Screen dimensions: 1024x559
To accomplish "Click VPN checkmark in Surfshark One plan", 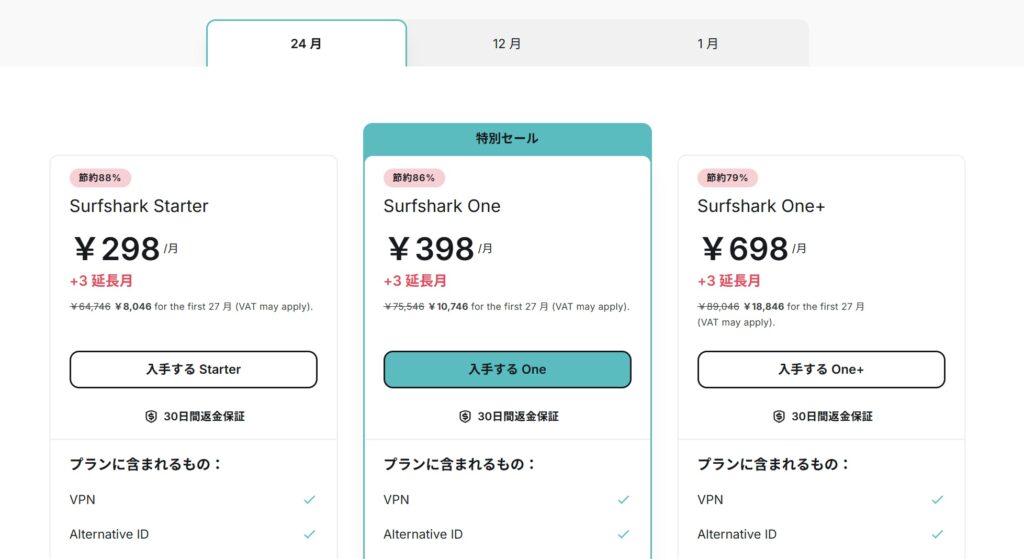I will (x=624, y=499).
